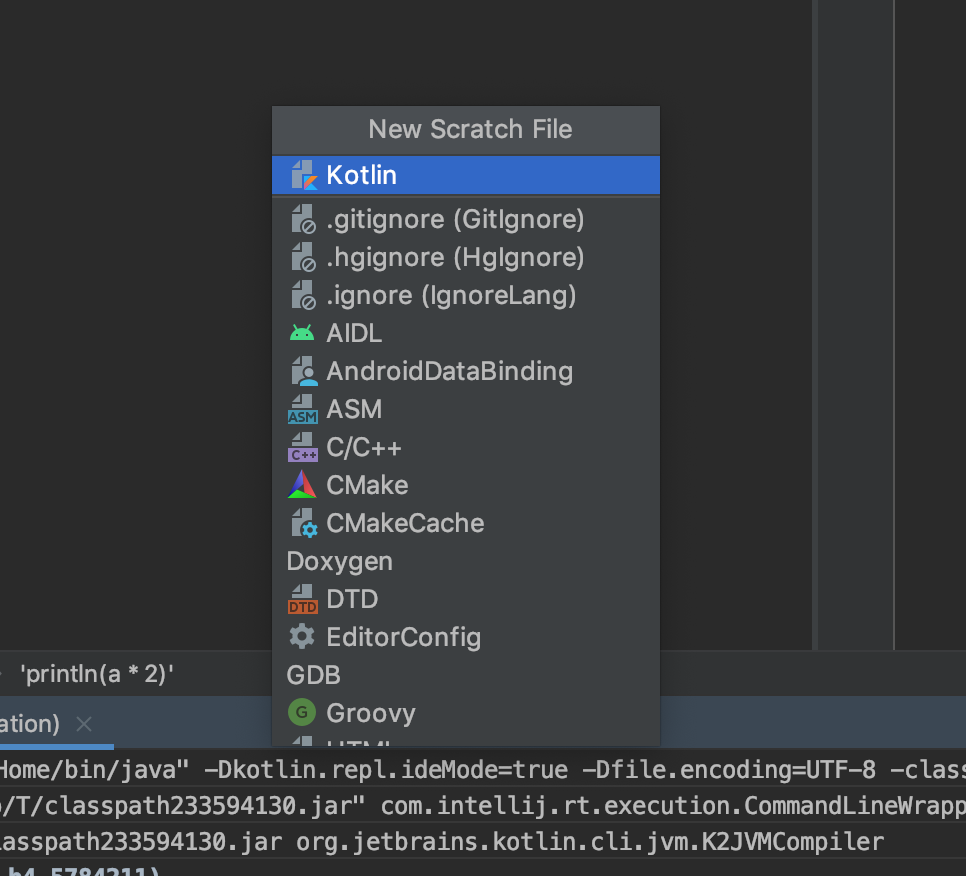Choose EditorConfig entry
This screenshot has height=876, width=966.
(466, 638)
